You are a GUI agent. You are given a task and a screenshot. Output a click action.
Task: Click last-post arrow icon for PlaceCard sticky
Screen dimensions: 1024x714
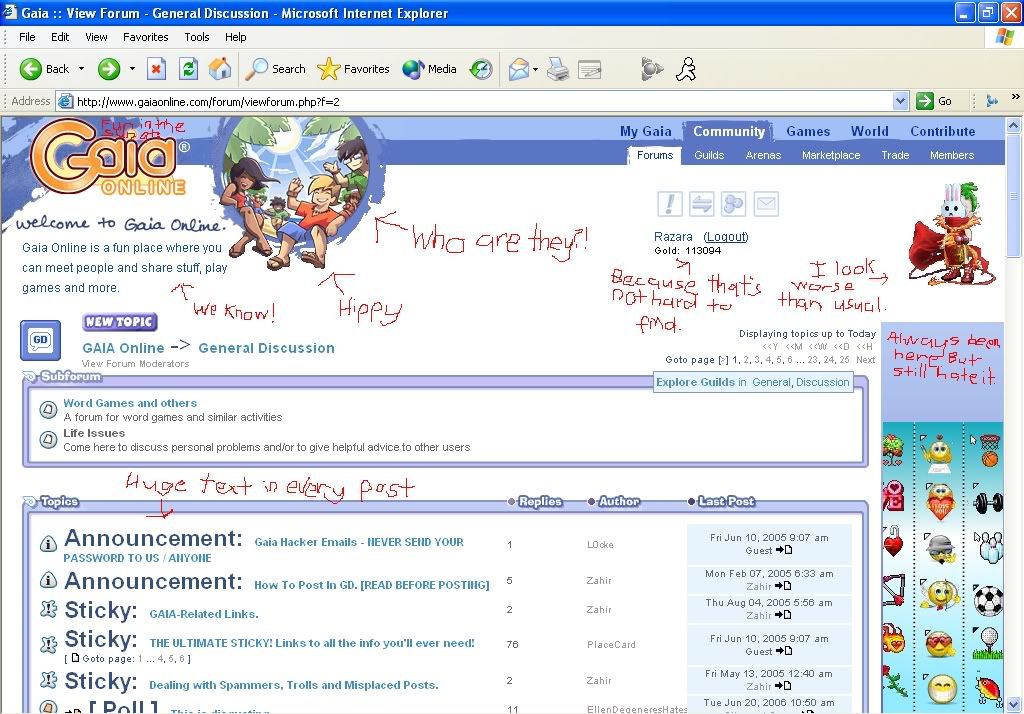[x=784, y=651]
